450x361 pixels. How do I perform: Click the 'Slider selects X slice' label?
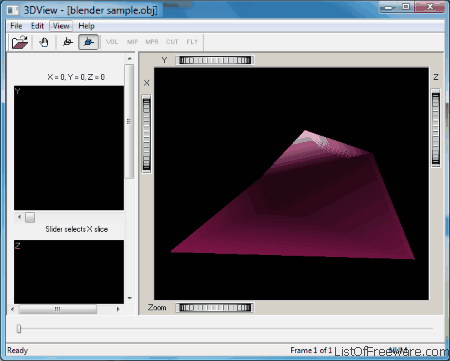click(x=77, y=229)
